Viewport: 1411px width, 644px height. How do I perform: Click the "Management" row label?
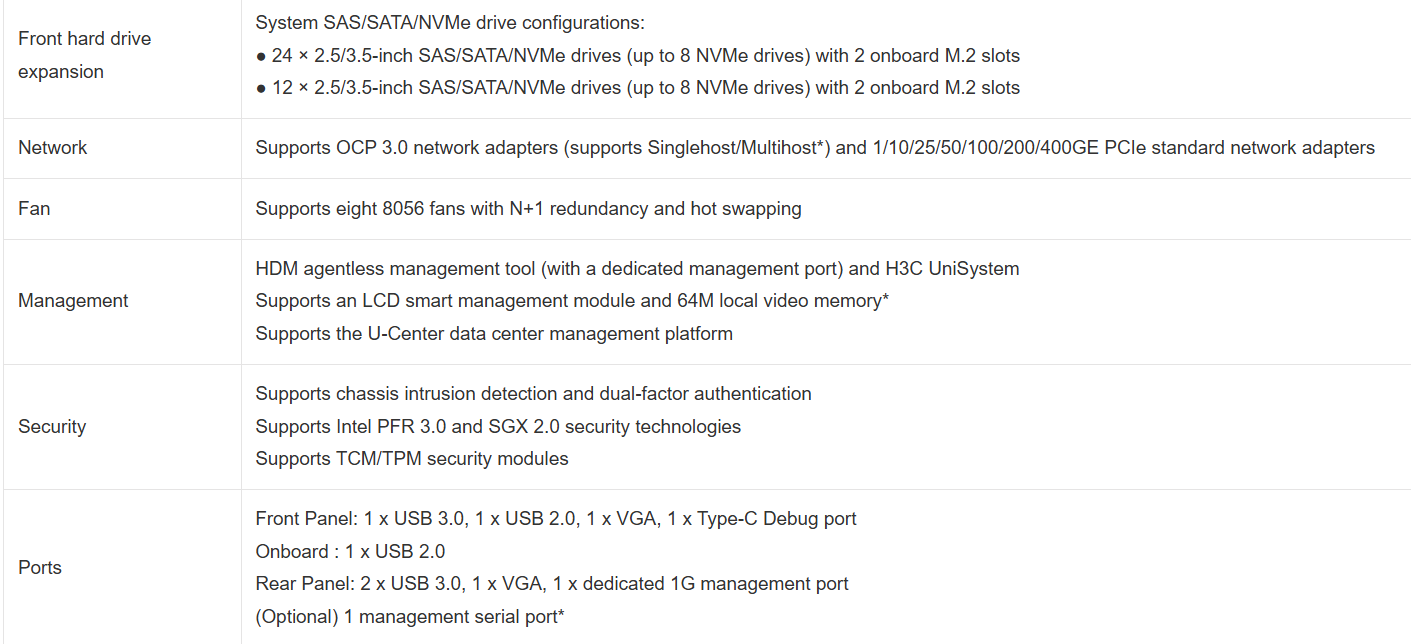pos(73,301)
